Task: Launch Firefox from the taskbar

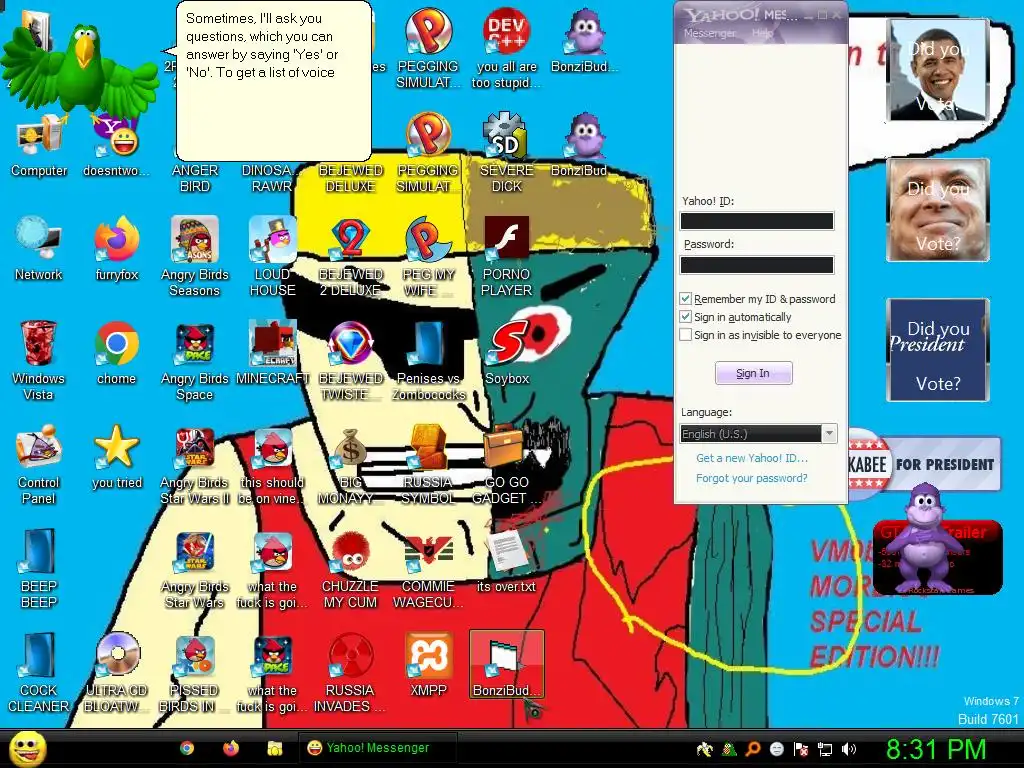Action: click(x=231, y=748)
